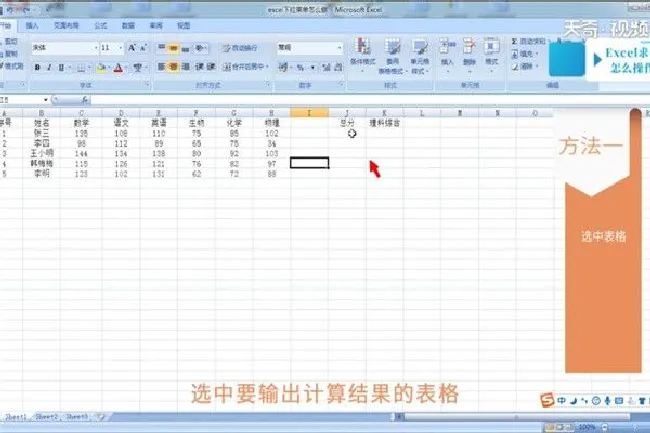Click Merge and Center (合并后居中)
The image size is (650, 433).
[245, 67]
